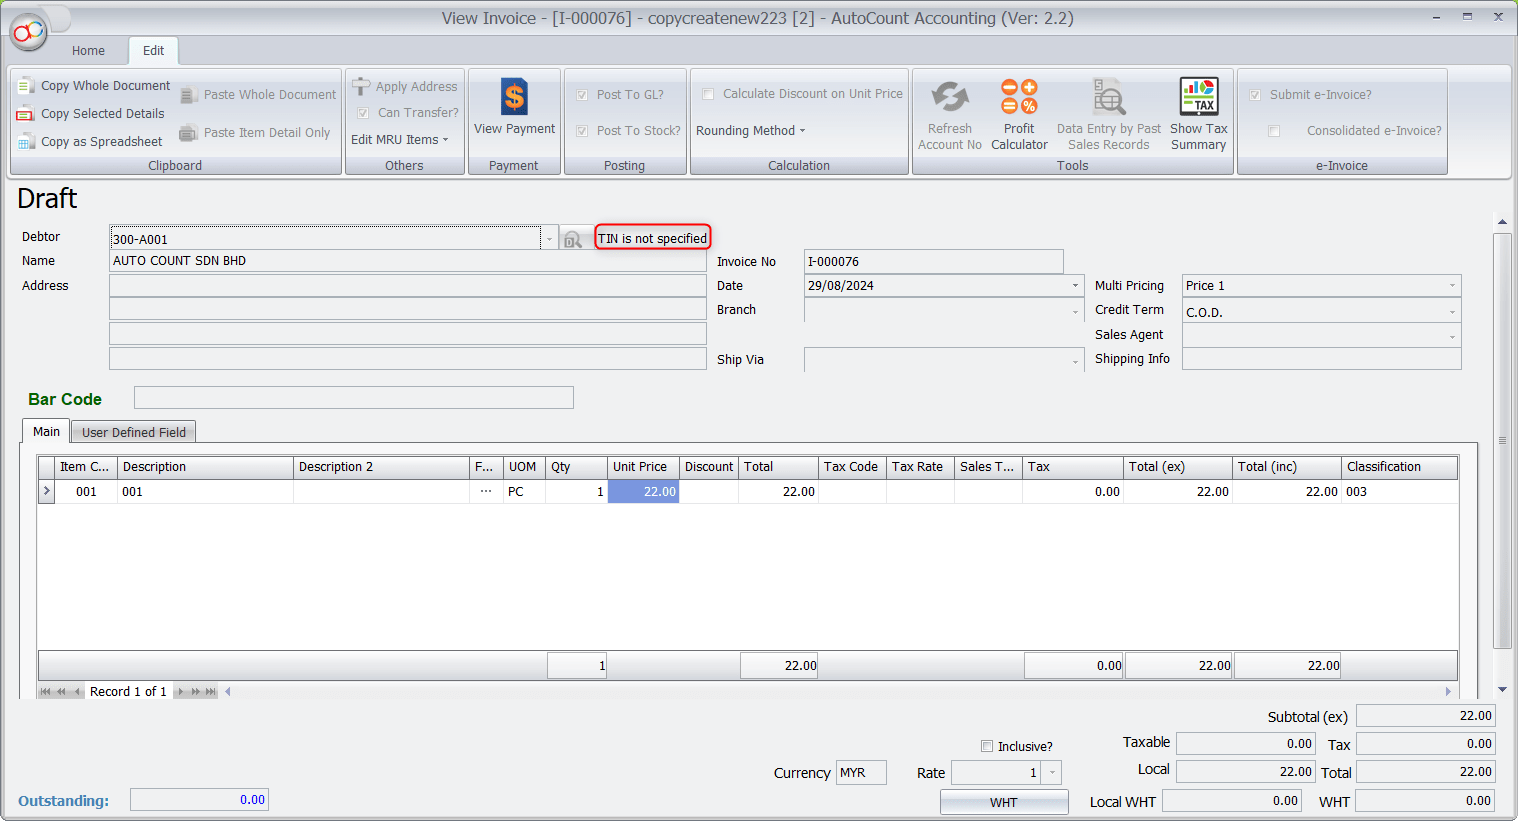Viewport: 1518px width, 821px height.
Task: Select Unit Price cell 22.00 in row 001
Action: [643, 492]
